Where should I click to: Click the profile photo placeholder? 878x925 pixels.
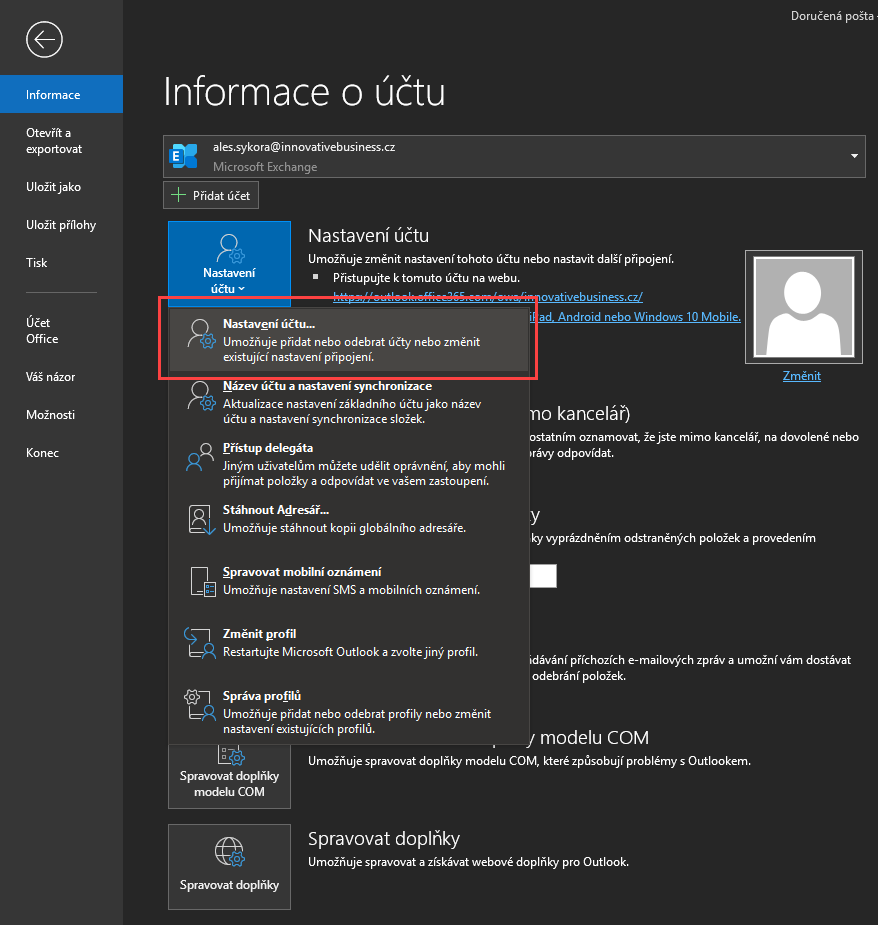[804, 307]
